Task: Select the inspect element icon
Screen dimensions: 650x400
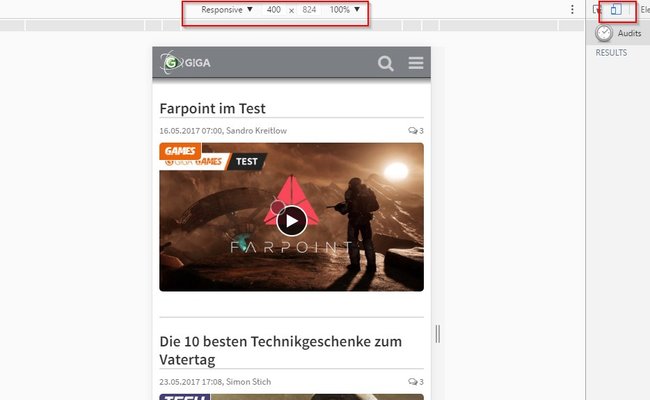Action: point(597,9)
